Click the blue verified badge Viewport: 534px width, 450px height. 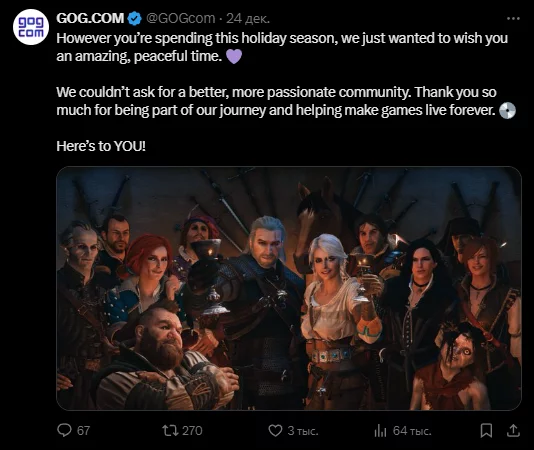[135, 18]
